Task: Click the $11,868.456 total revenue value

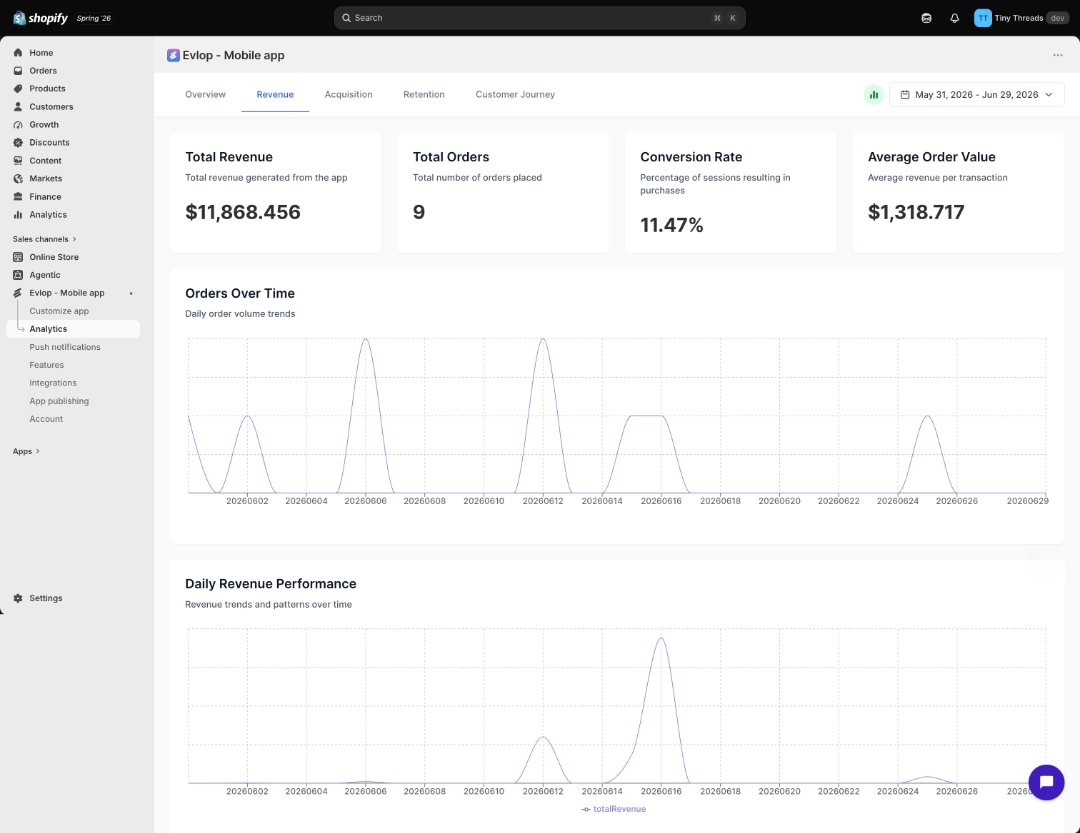Action: (242, 212)
